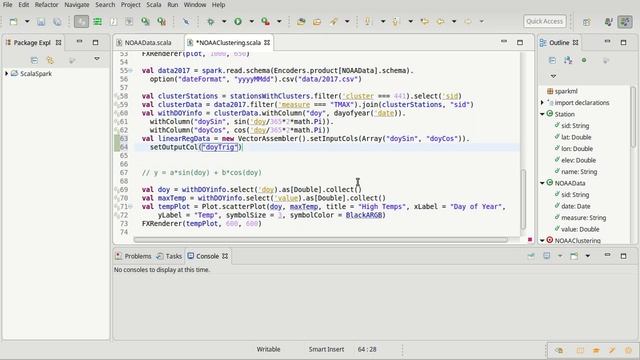Click the Open Type toolbar icon
640x360 pixels.
301,21
